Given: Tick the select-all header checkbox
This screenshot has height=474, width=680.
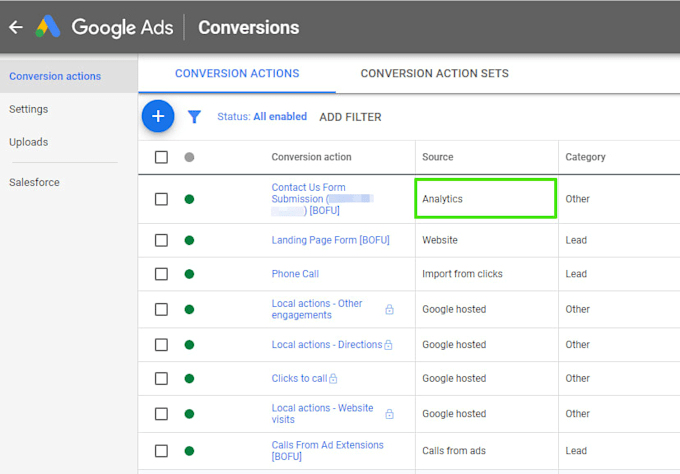Looking at the screenshot, I should coord(161,157).
